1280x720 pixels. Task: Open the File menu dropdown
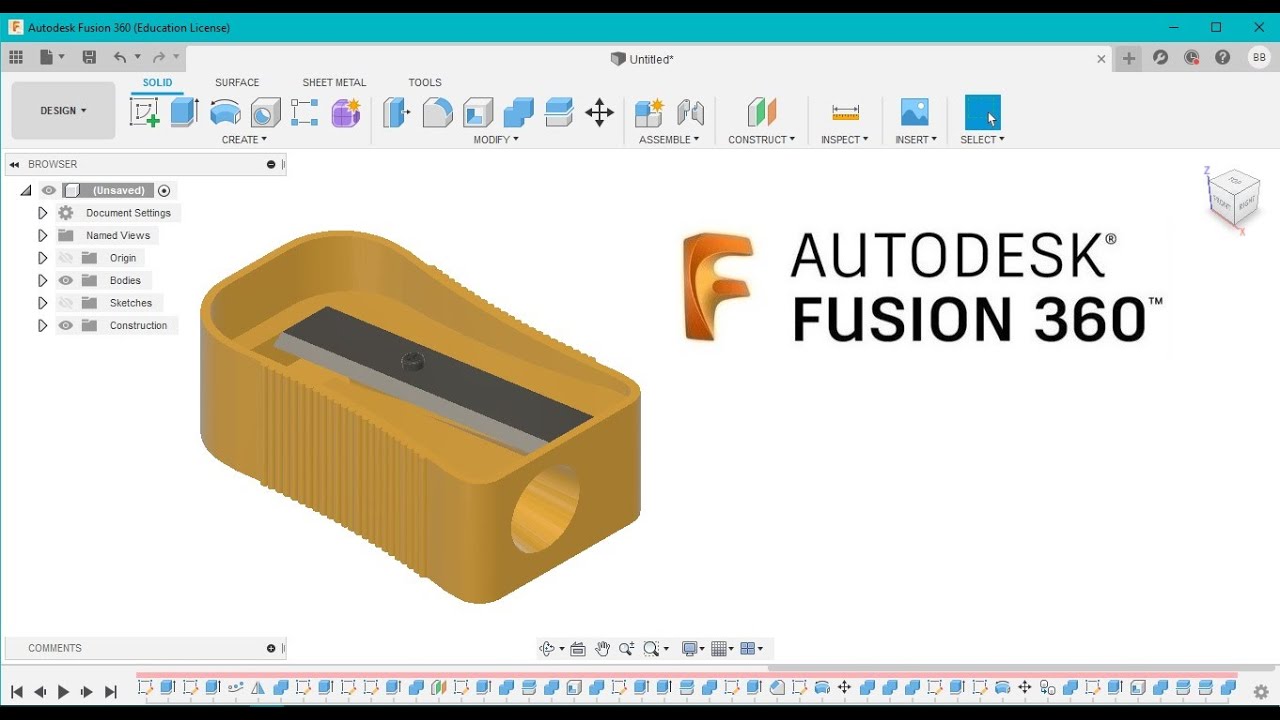[52, 58]
